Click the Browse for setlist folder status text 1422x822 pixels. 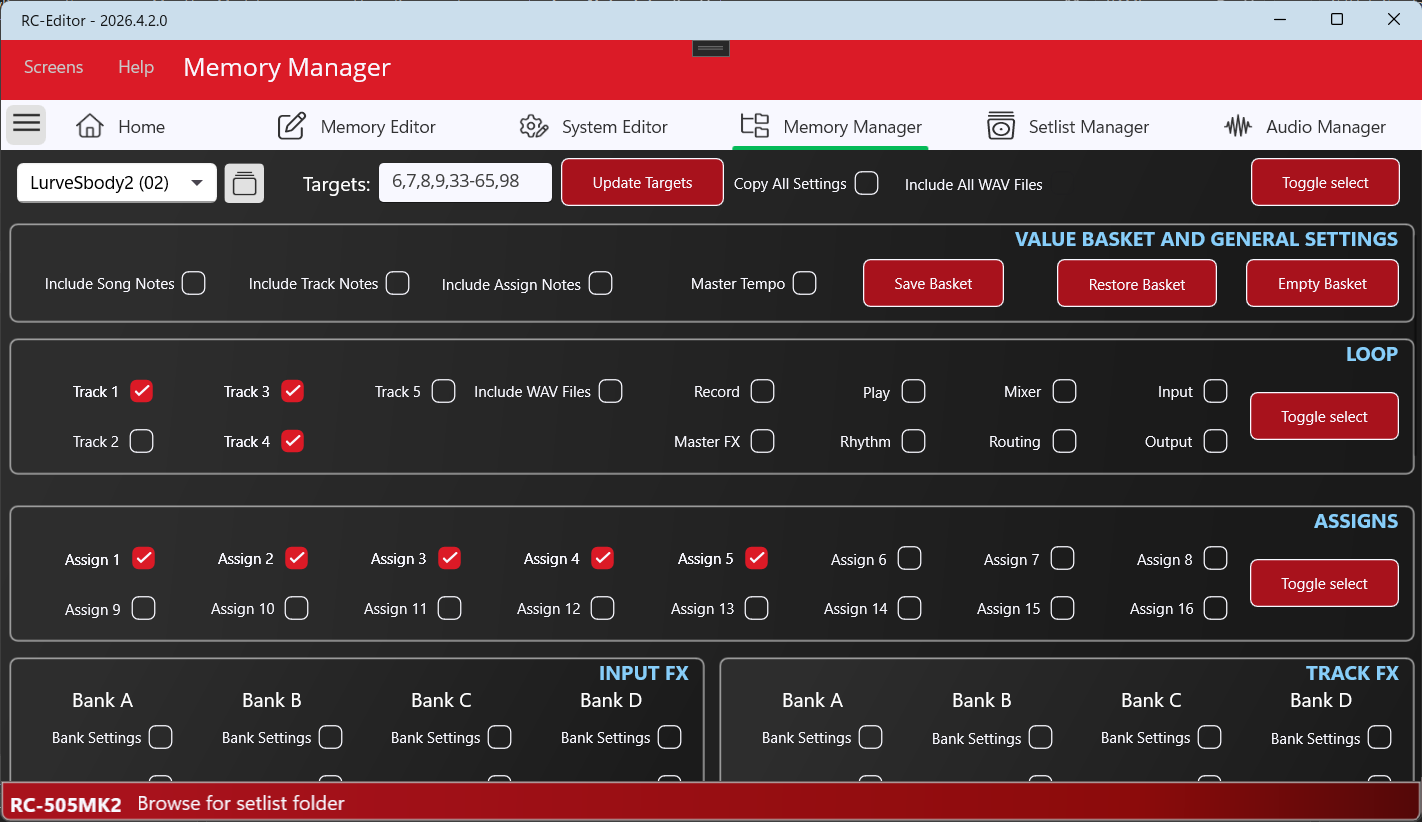pos(241,803)
